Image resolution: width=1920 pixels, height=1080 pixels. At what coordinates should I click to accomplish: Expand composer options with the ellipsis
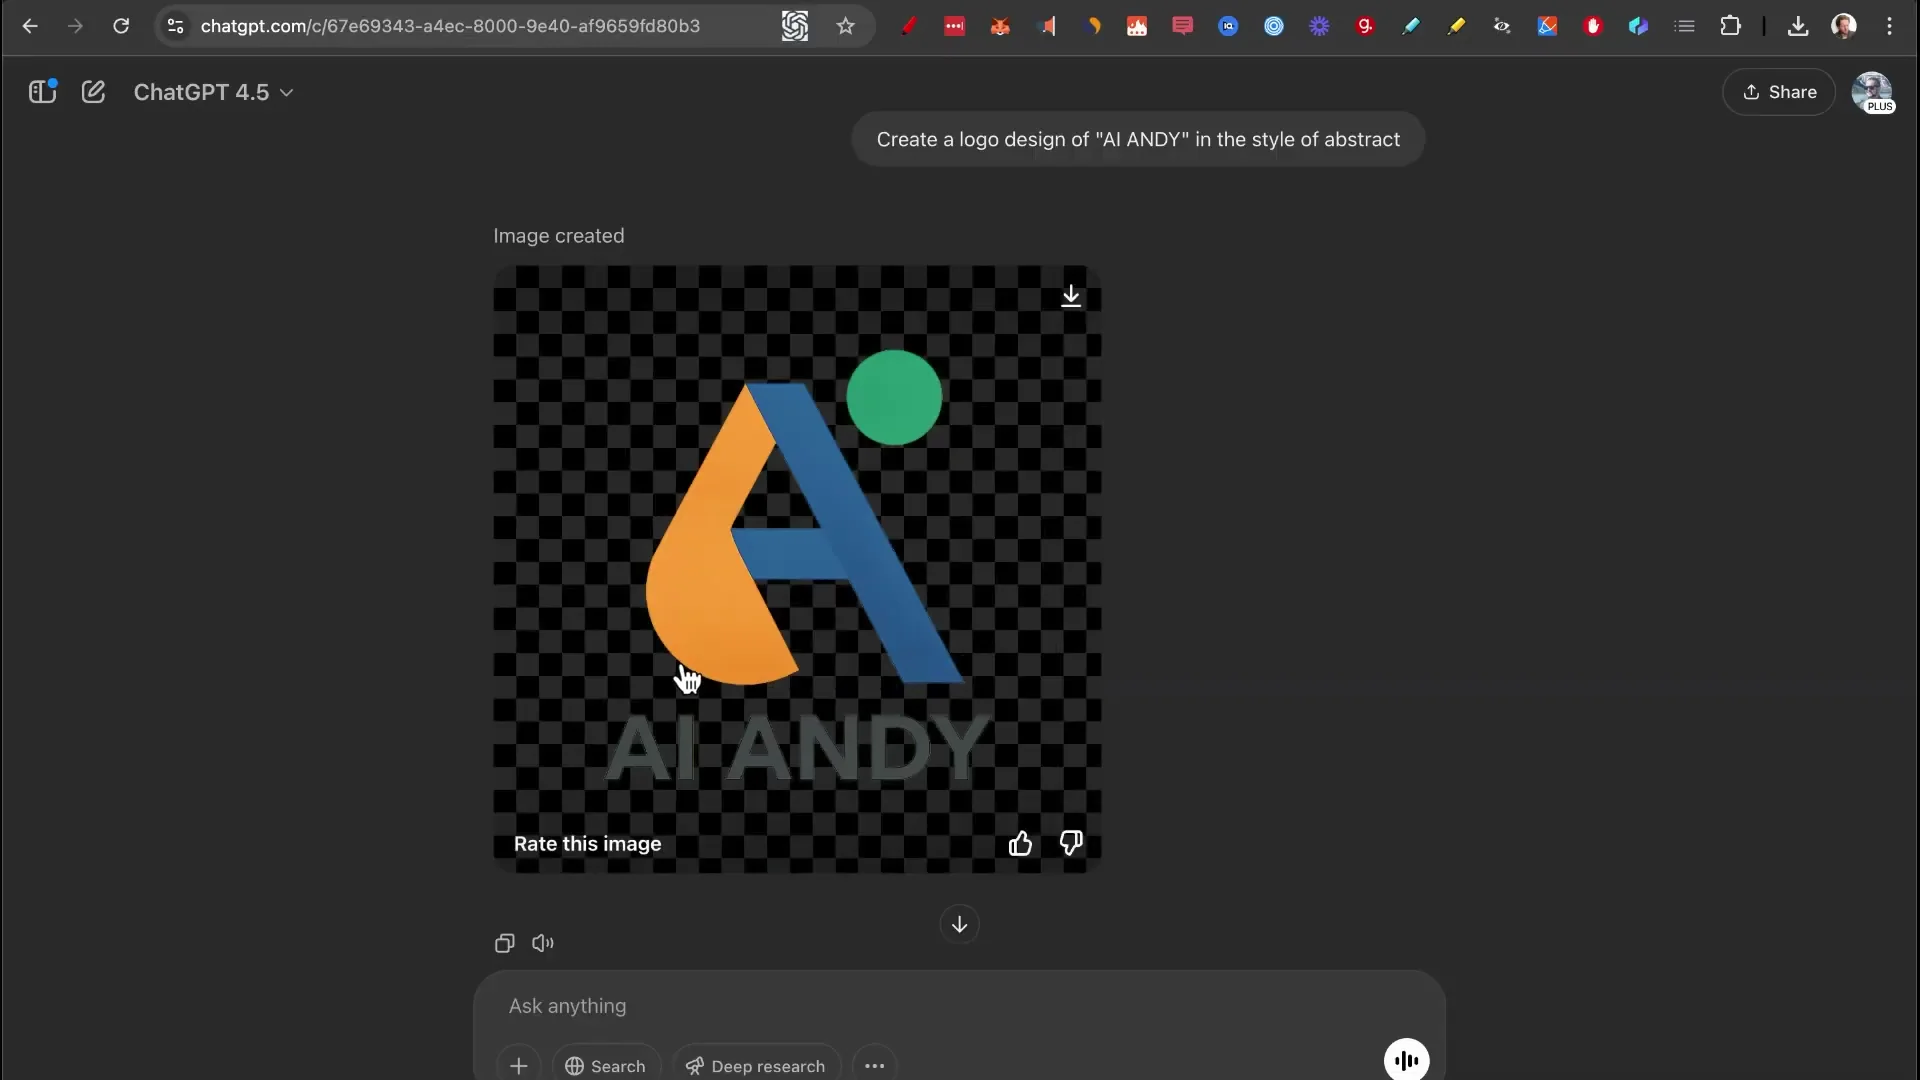pyautogui.click(x=874, y=1065)
